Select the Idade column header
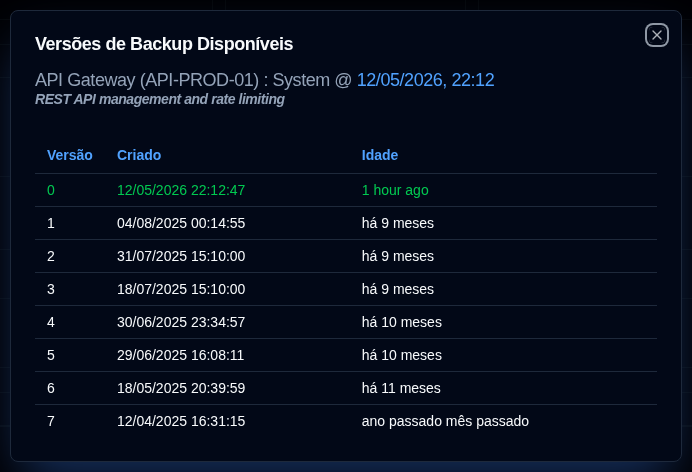The image size is (692, 472). (x=380, y=155)
